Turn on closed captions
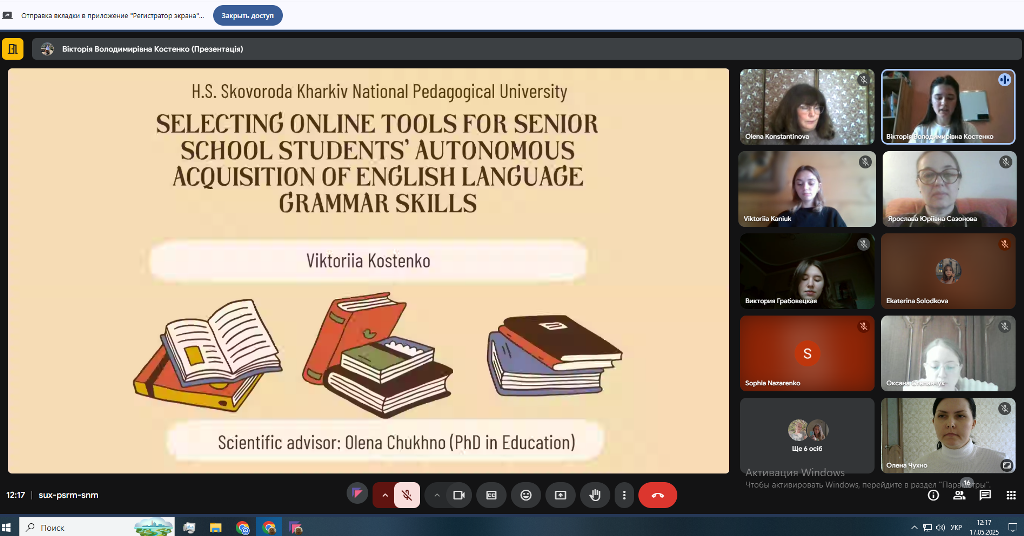 point(491,496)
